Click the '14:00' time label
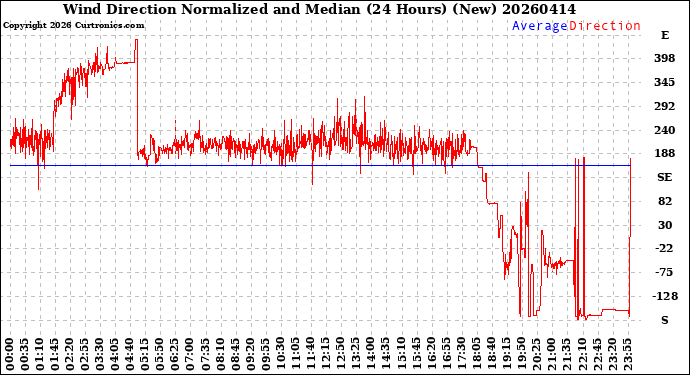 [371, 355]
